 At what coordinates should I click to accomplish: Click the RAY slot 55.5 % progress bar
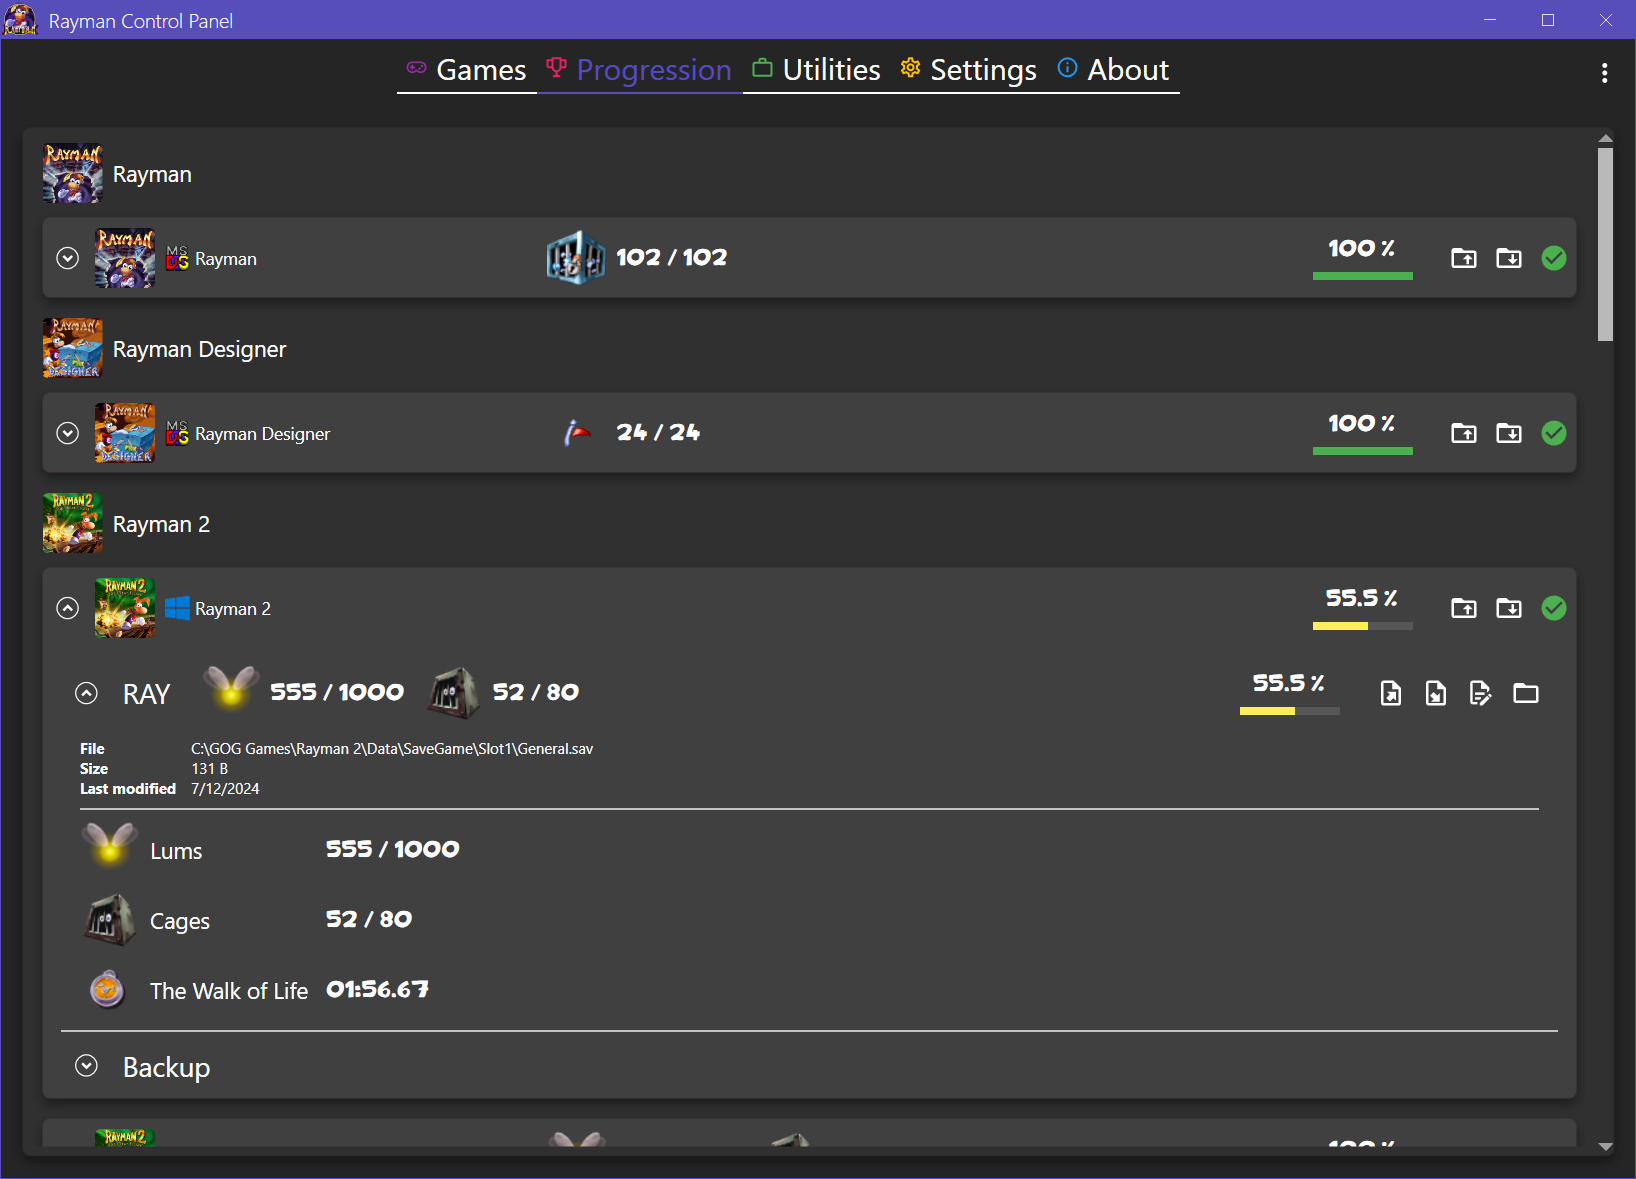(1289, 711)
